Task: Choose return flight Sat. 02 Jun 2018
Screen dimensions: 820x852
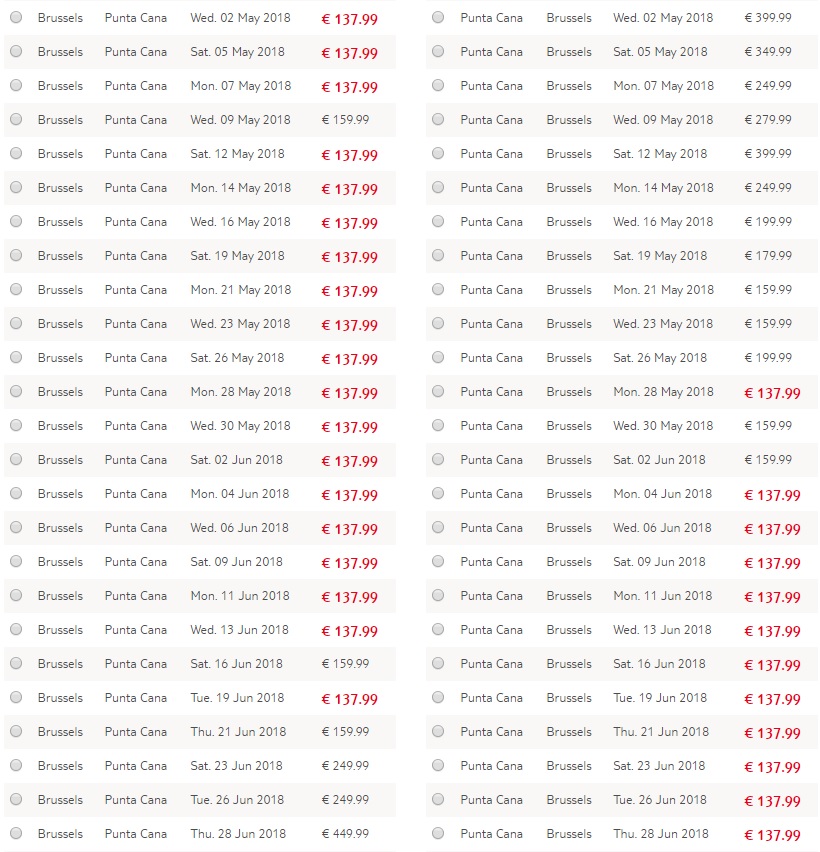Action: coord(438,459)
